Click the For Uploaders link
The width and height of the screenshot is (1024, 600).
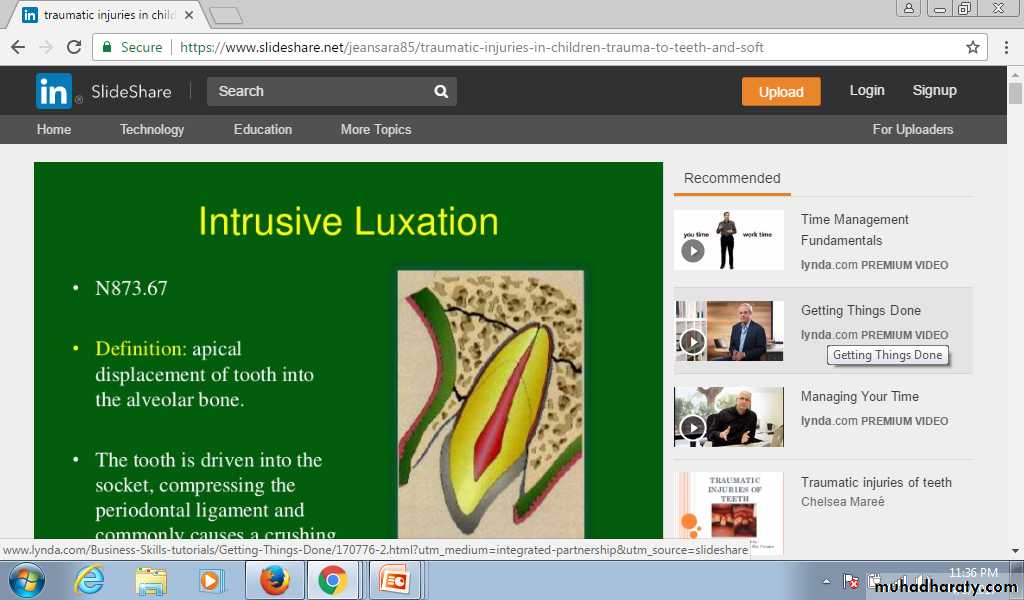(x=912, y=129)
